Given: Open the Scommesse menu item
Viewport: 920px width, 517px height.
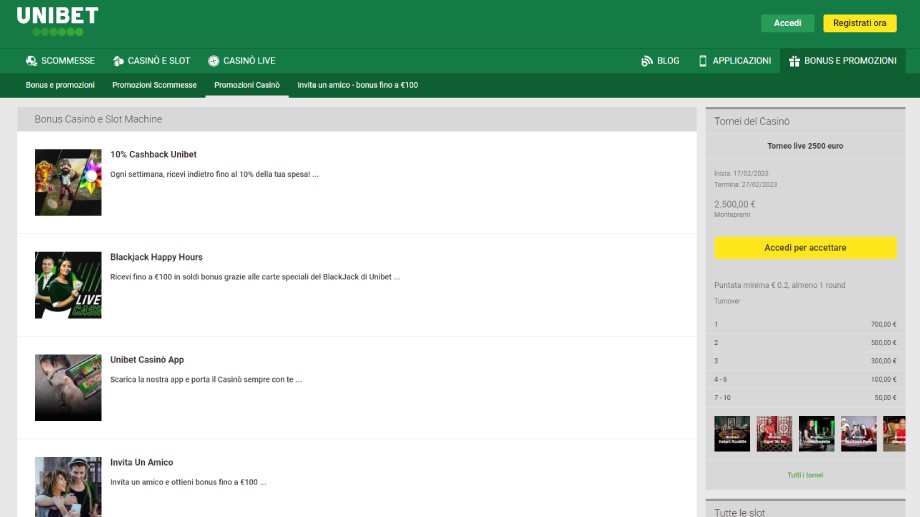Looking at the screenshot, I should pyautogui.click(x=60, y=60).
